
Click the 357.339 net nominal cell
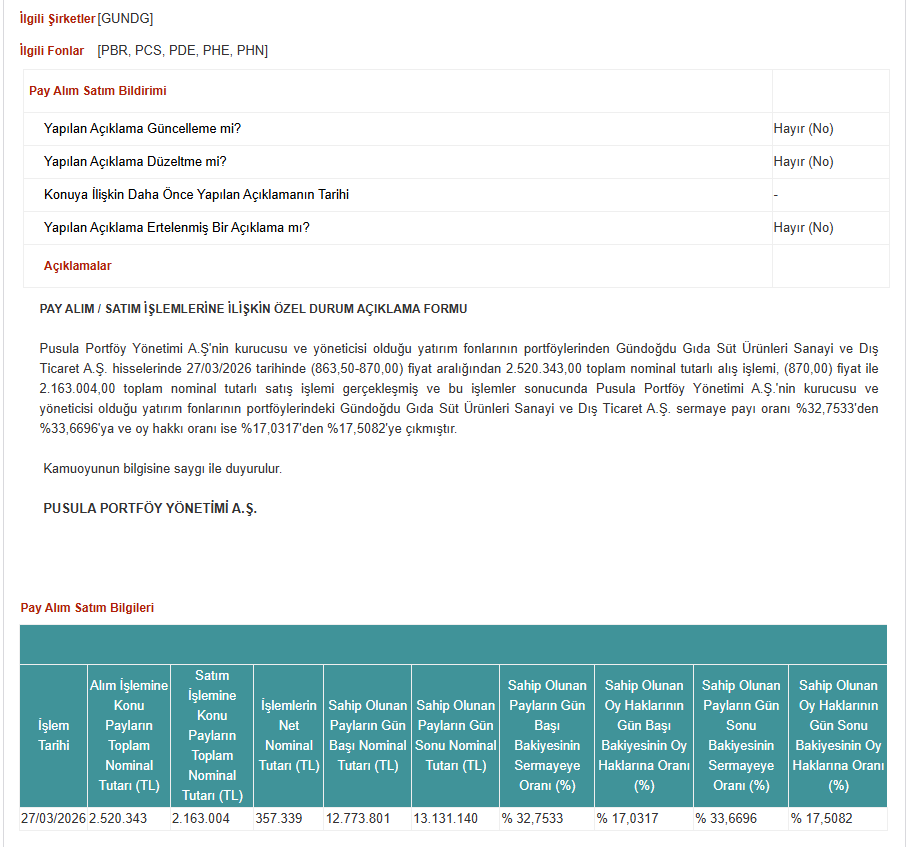pyautogui.click(x=289, y=819)
